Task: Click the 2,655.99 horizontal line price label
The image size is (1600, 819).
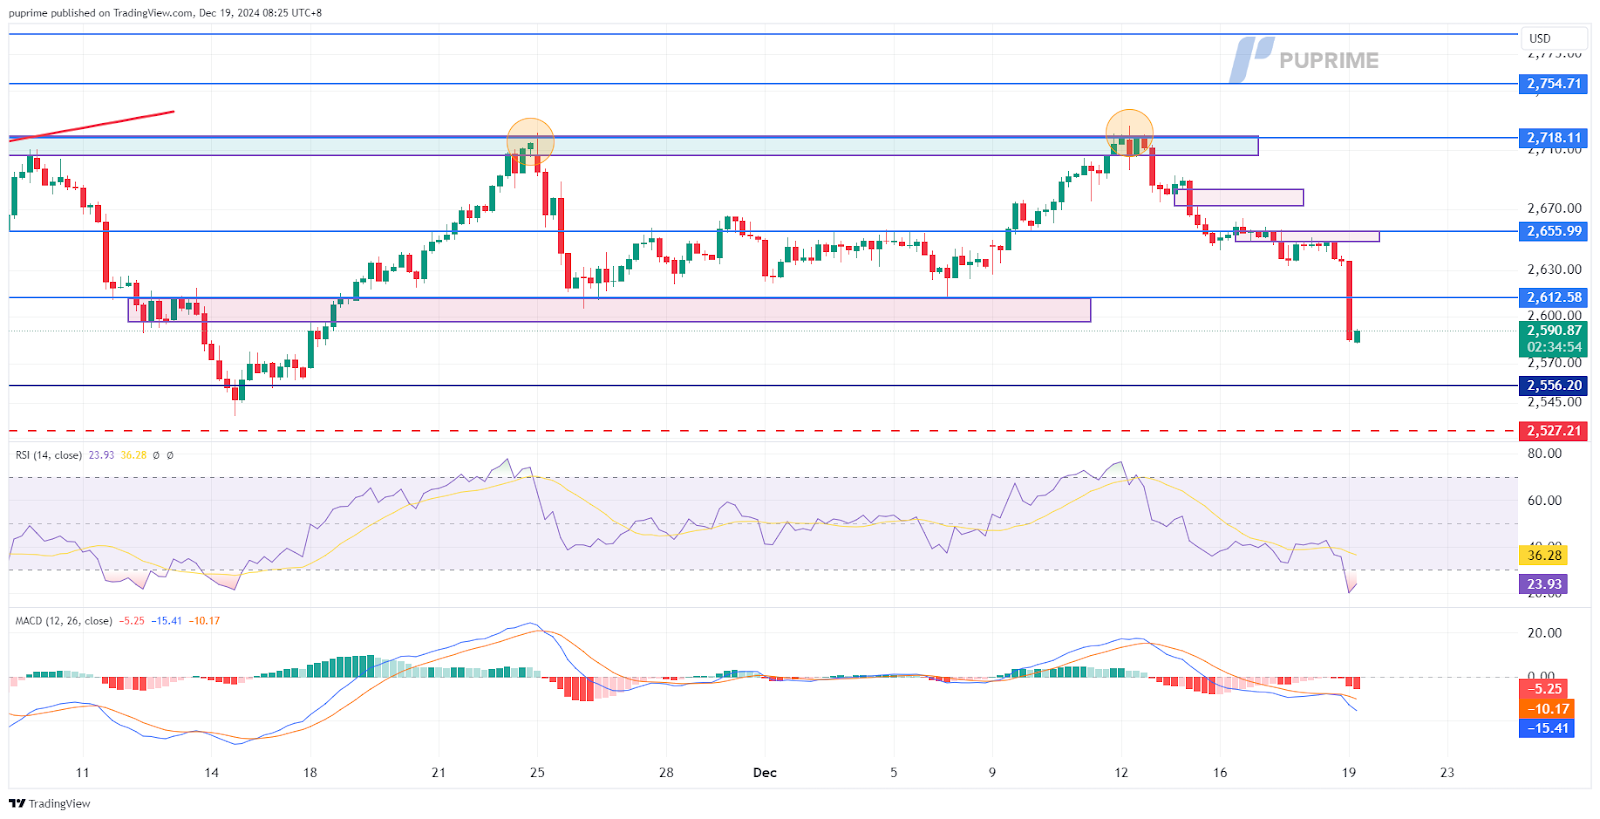Action: (1553, 231)
